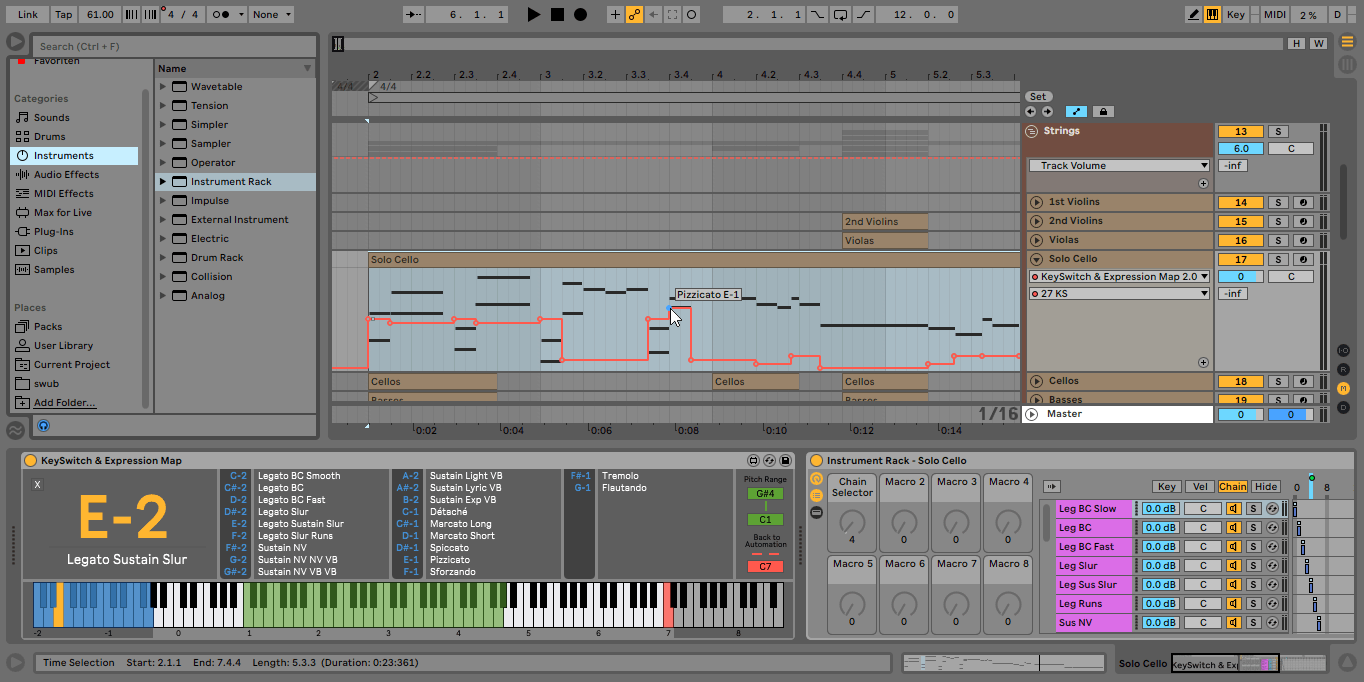1364x682 pixels.
Task: Enable Key Map Mode
Action: [x=1236, y=15]
